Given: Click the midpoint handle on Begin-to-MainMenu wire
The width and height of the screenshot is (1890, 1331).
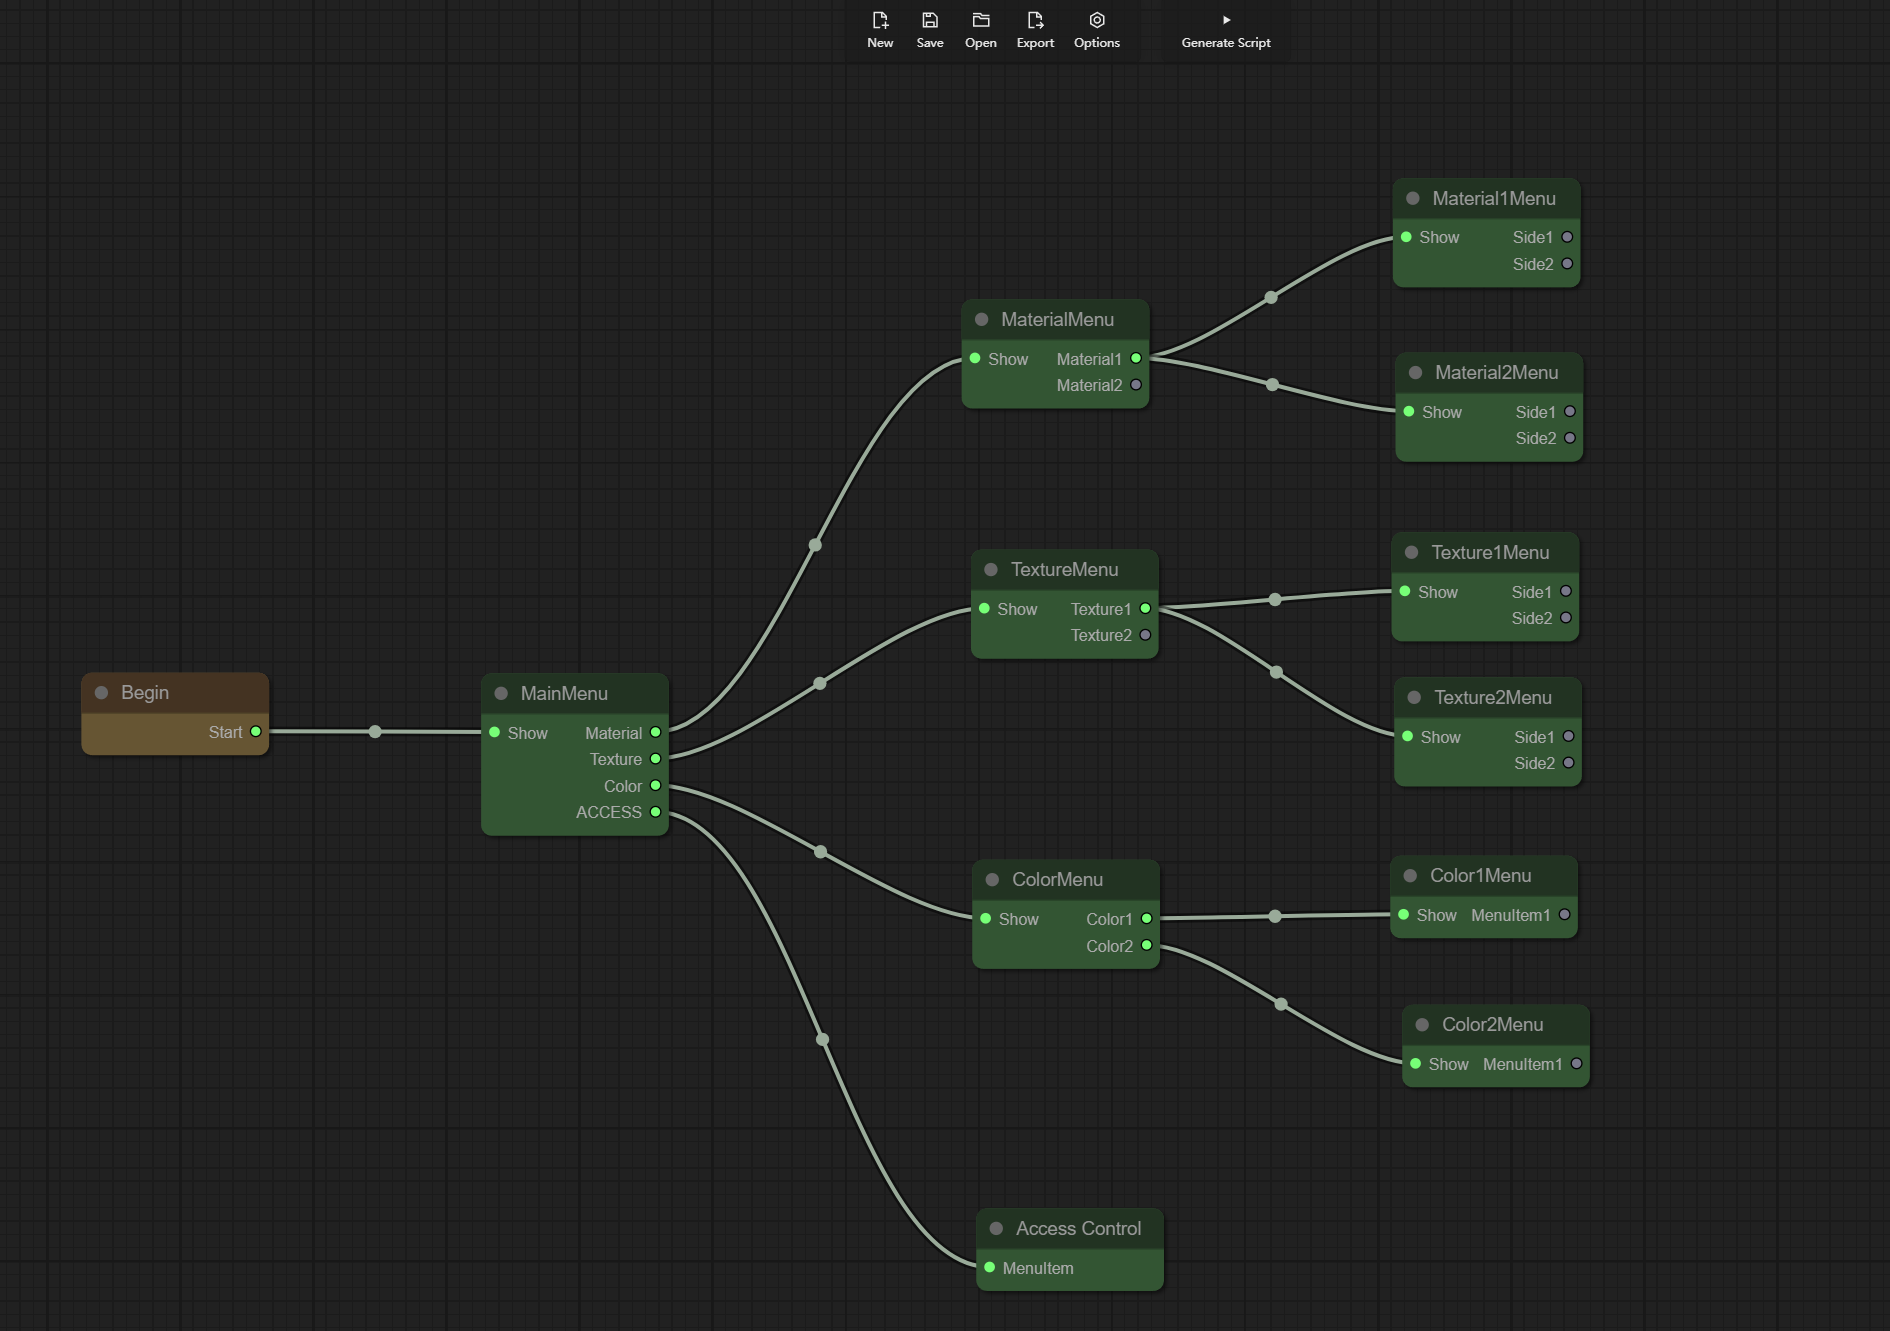Looking at the screenshot, I should [x=375, y=732].
